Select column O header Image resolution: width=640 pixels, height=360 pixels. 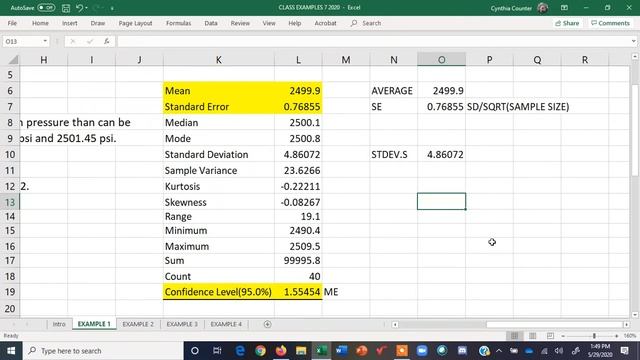(x=441, y=60)
